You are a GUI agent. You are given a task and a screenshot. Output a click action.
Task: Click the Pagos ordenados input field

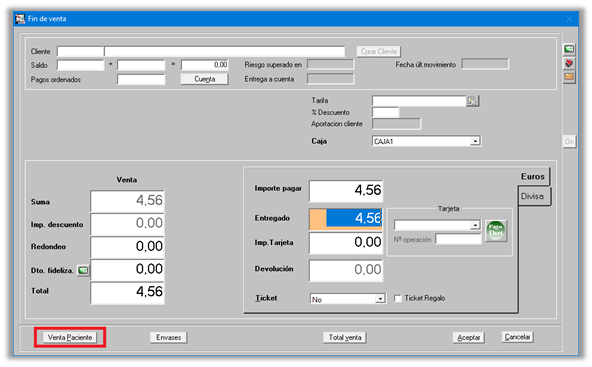coord(141,79)
